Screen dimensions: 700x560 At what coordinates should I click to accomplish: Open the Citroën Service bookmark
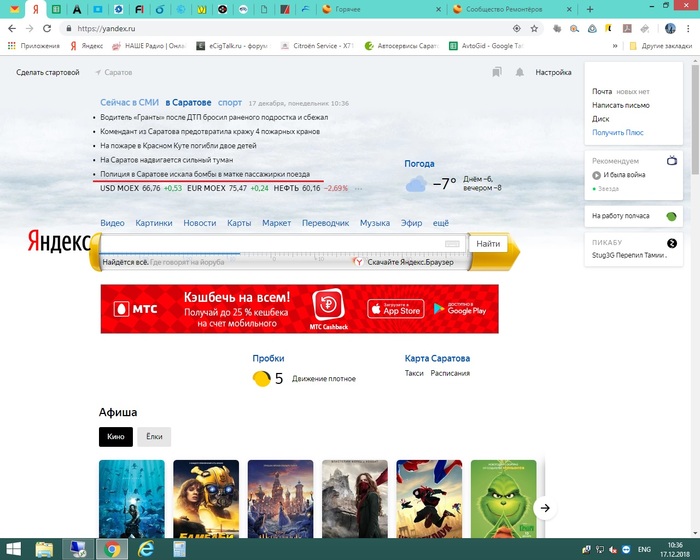click(317, 46)
